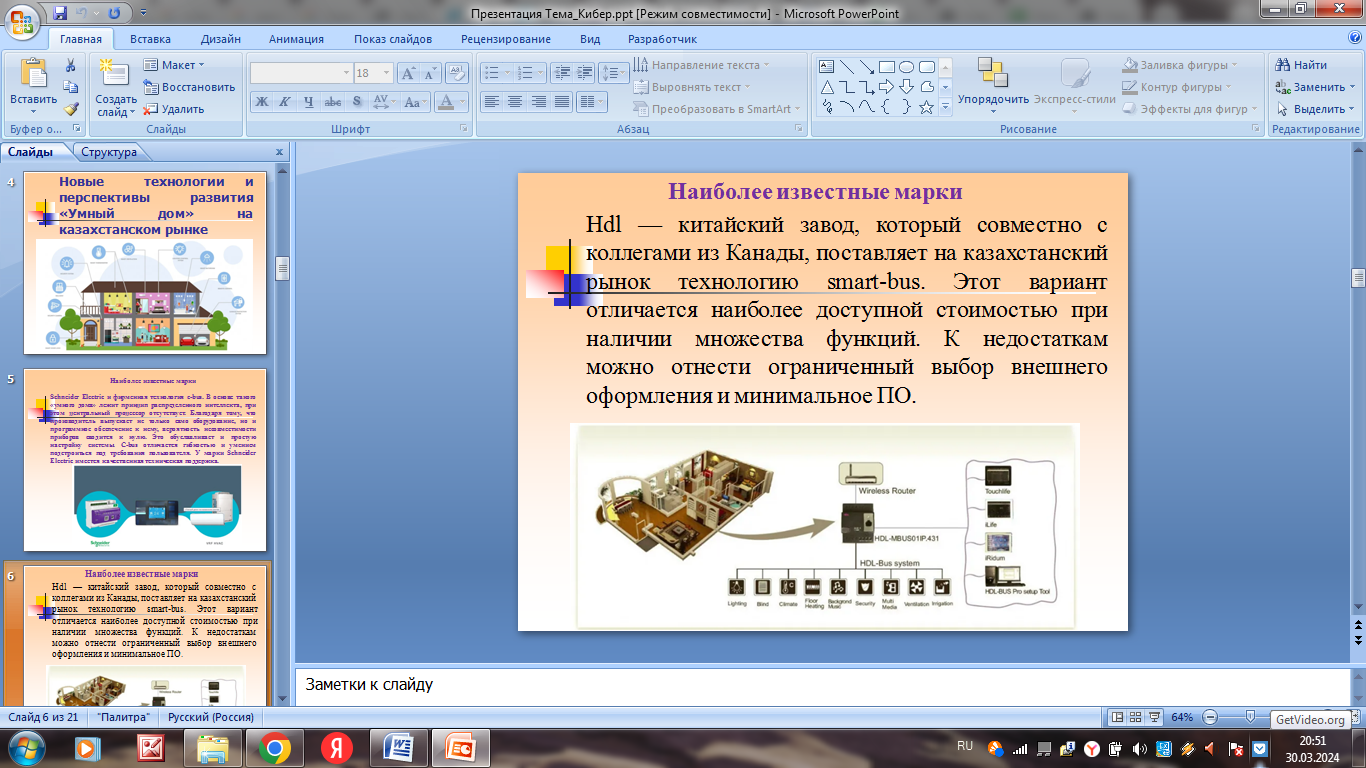Click the font color A swatch
The height and width of the screenshot is (768, 1366).
pyautogui.click(x=446, y=102)
